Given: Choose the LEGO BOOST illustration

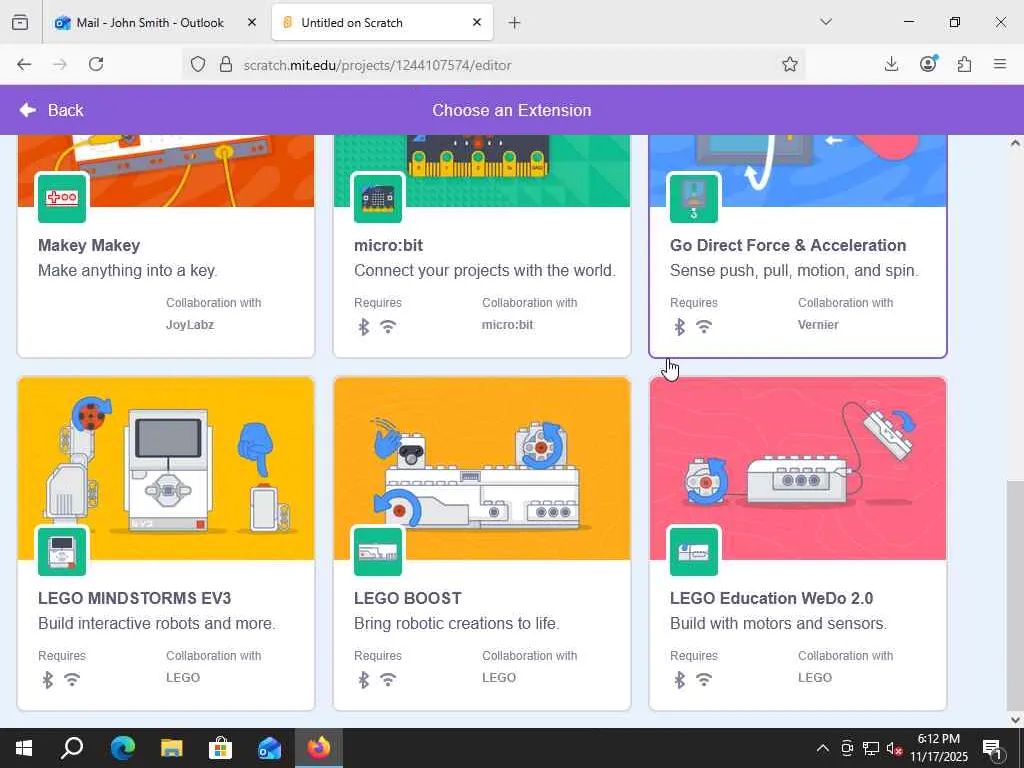Looking at the screenshot, I should [482, 468].
